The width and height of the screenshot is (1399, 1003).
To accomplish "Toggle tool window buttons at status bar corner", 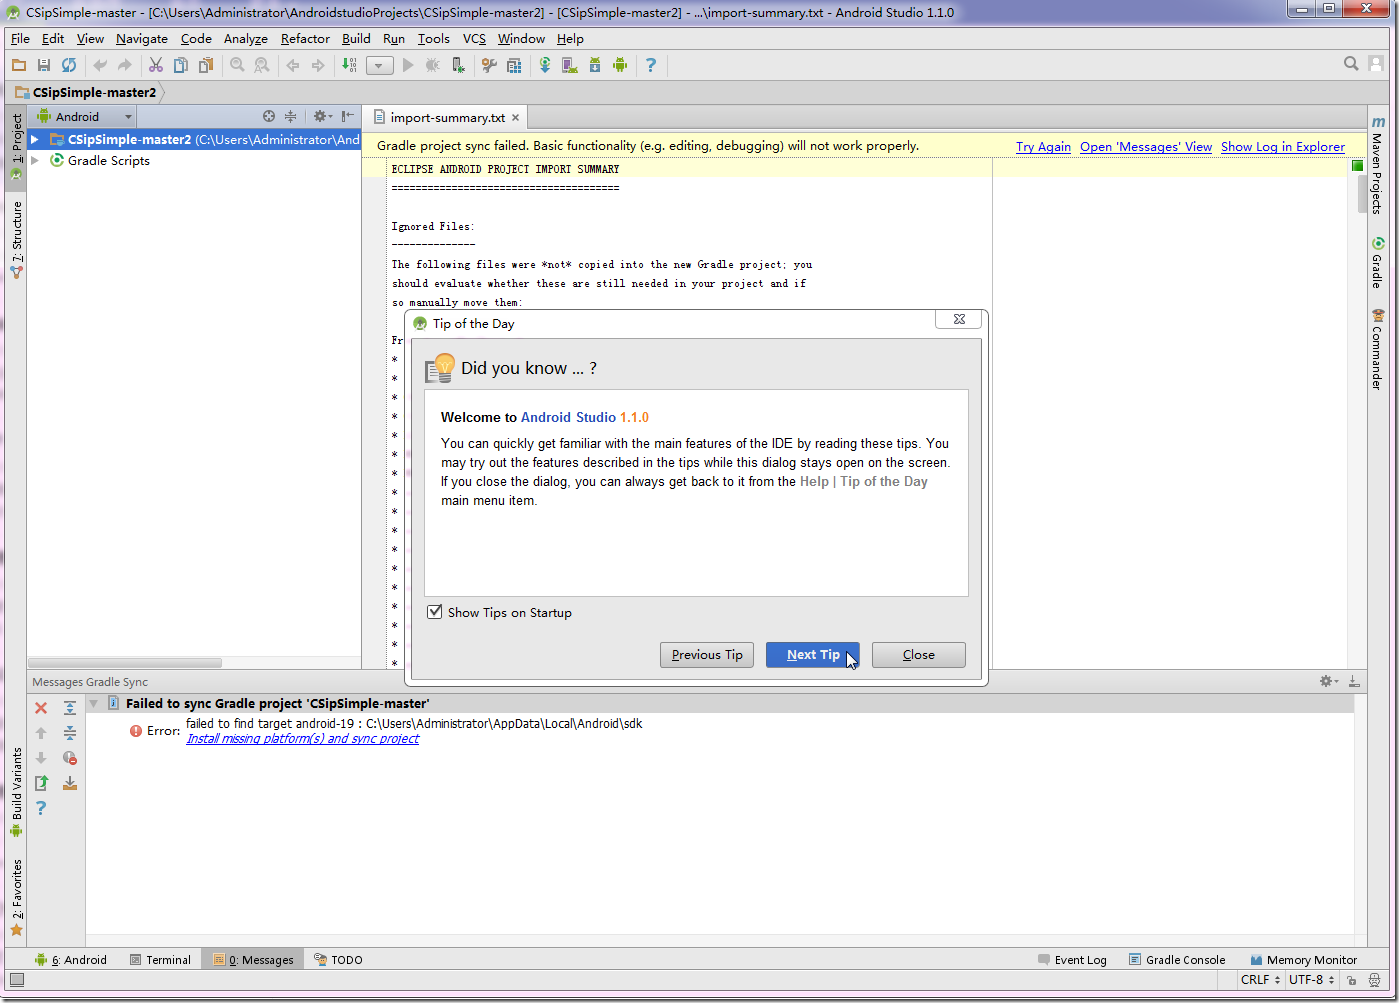I will pyautogui.click(x=16, y=980).
